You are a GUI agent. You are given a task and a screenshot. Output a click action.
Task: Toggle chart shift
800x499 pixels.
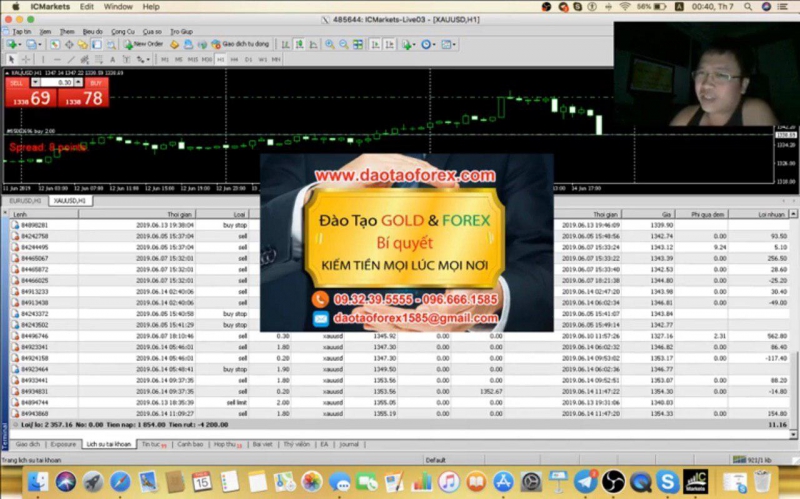click(x=389, y=44)
